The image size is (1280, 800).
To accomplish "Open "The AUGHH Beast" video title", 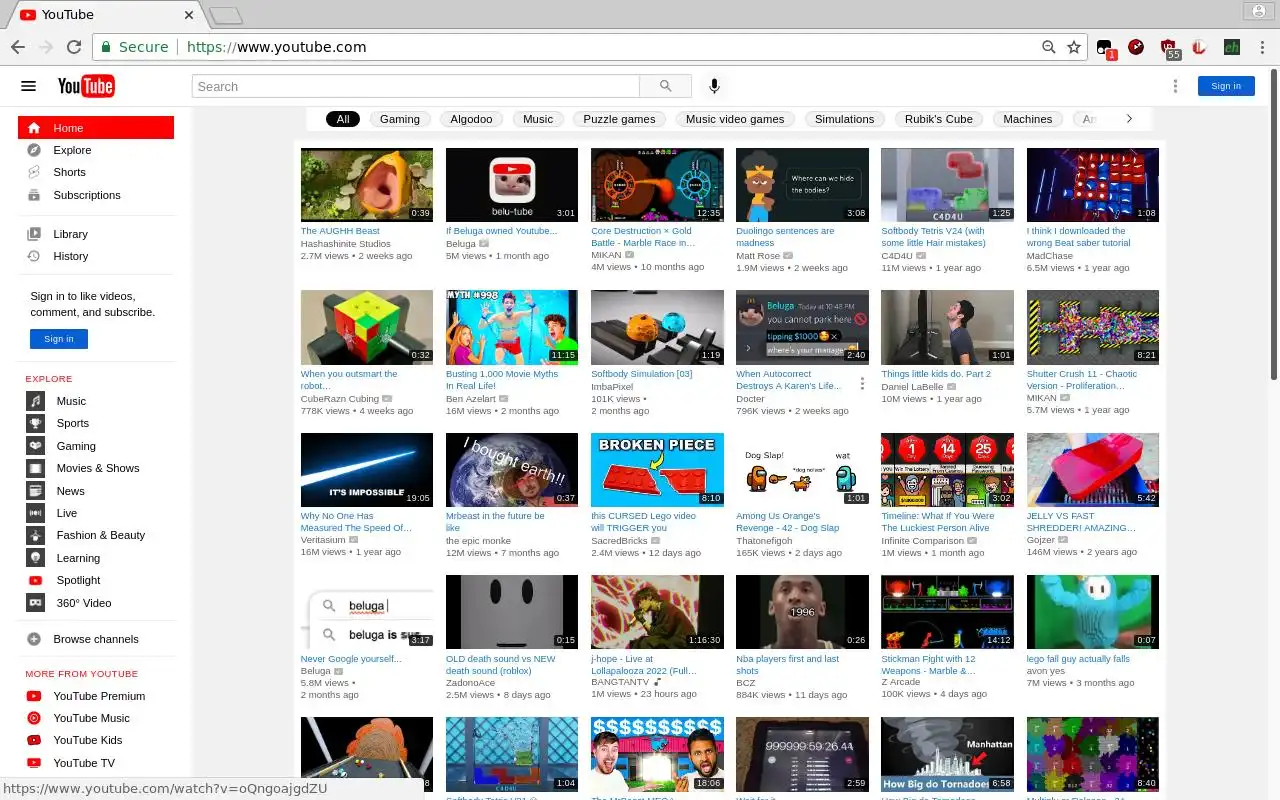I will (x=341, y=231).
